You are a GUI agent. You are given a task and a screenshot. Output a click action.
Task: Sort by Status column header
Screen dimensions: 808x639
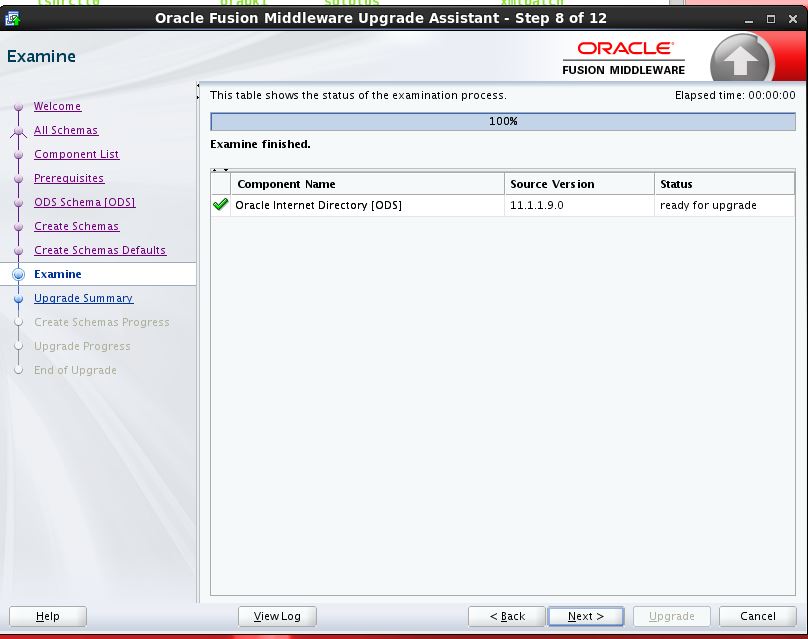click(x=725, y=184)
